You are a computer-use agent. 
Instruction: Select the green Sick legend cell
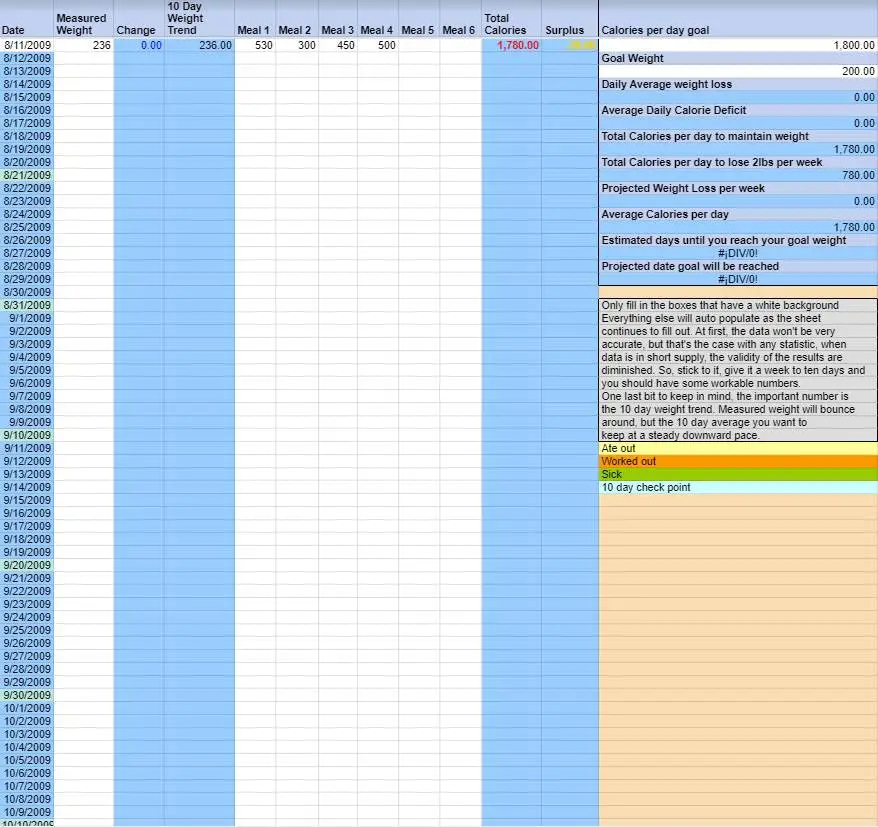[737, 474]
